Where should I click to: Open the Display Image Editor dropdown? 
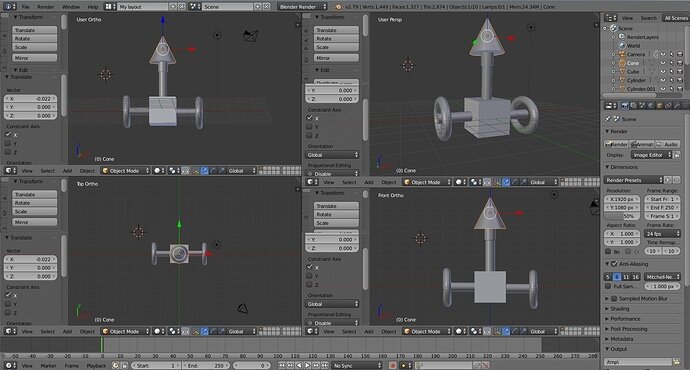[x=651, y=155]
